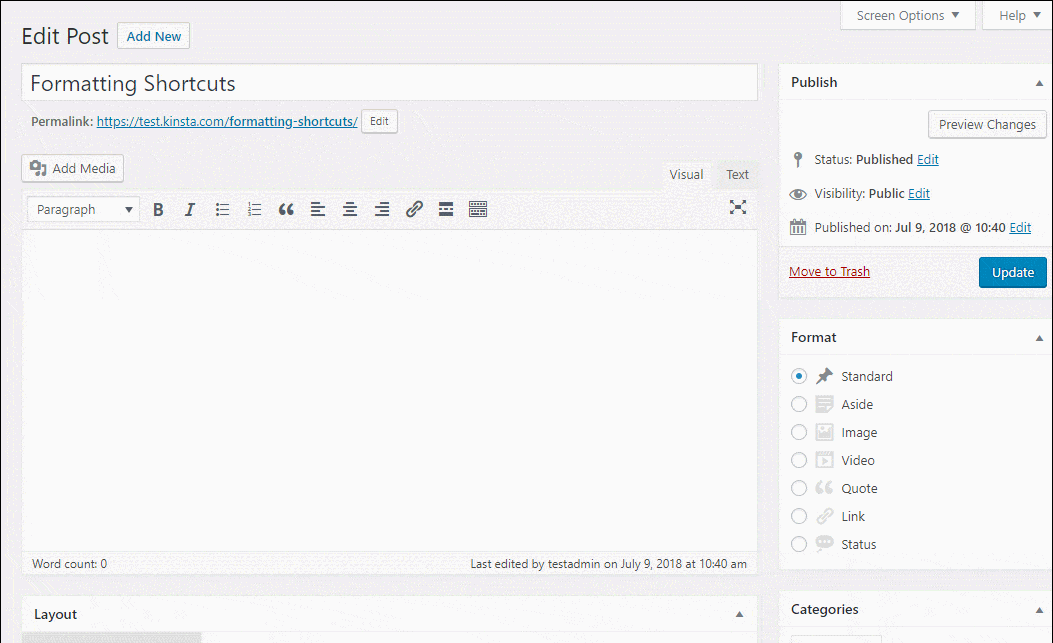The image size is (1053, 643).
Task: Insert the Read More tag
Action: pyautogui.click(x=445, y=209)
